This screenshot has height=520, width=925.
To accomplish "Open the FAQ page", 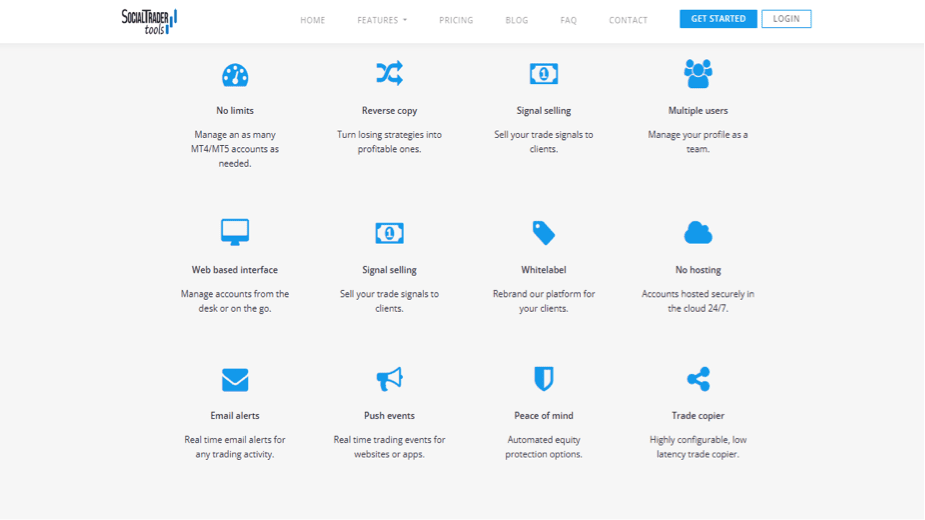I will [x=569, y=20].
